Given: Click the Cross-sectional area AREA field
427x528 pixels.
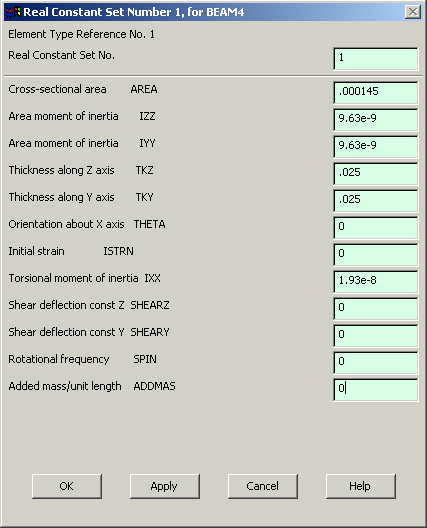Looking at the screenshot, I should point(375,92).
